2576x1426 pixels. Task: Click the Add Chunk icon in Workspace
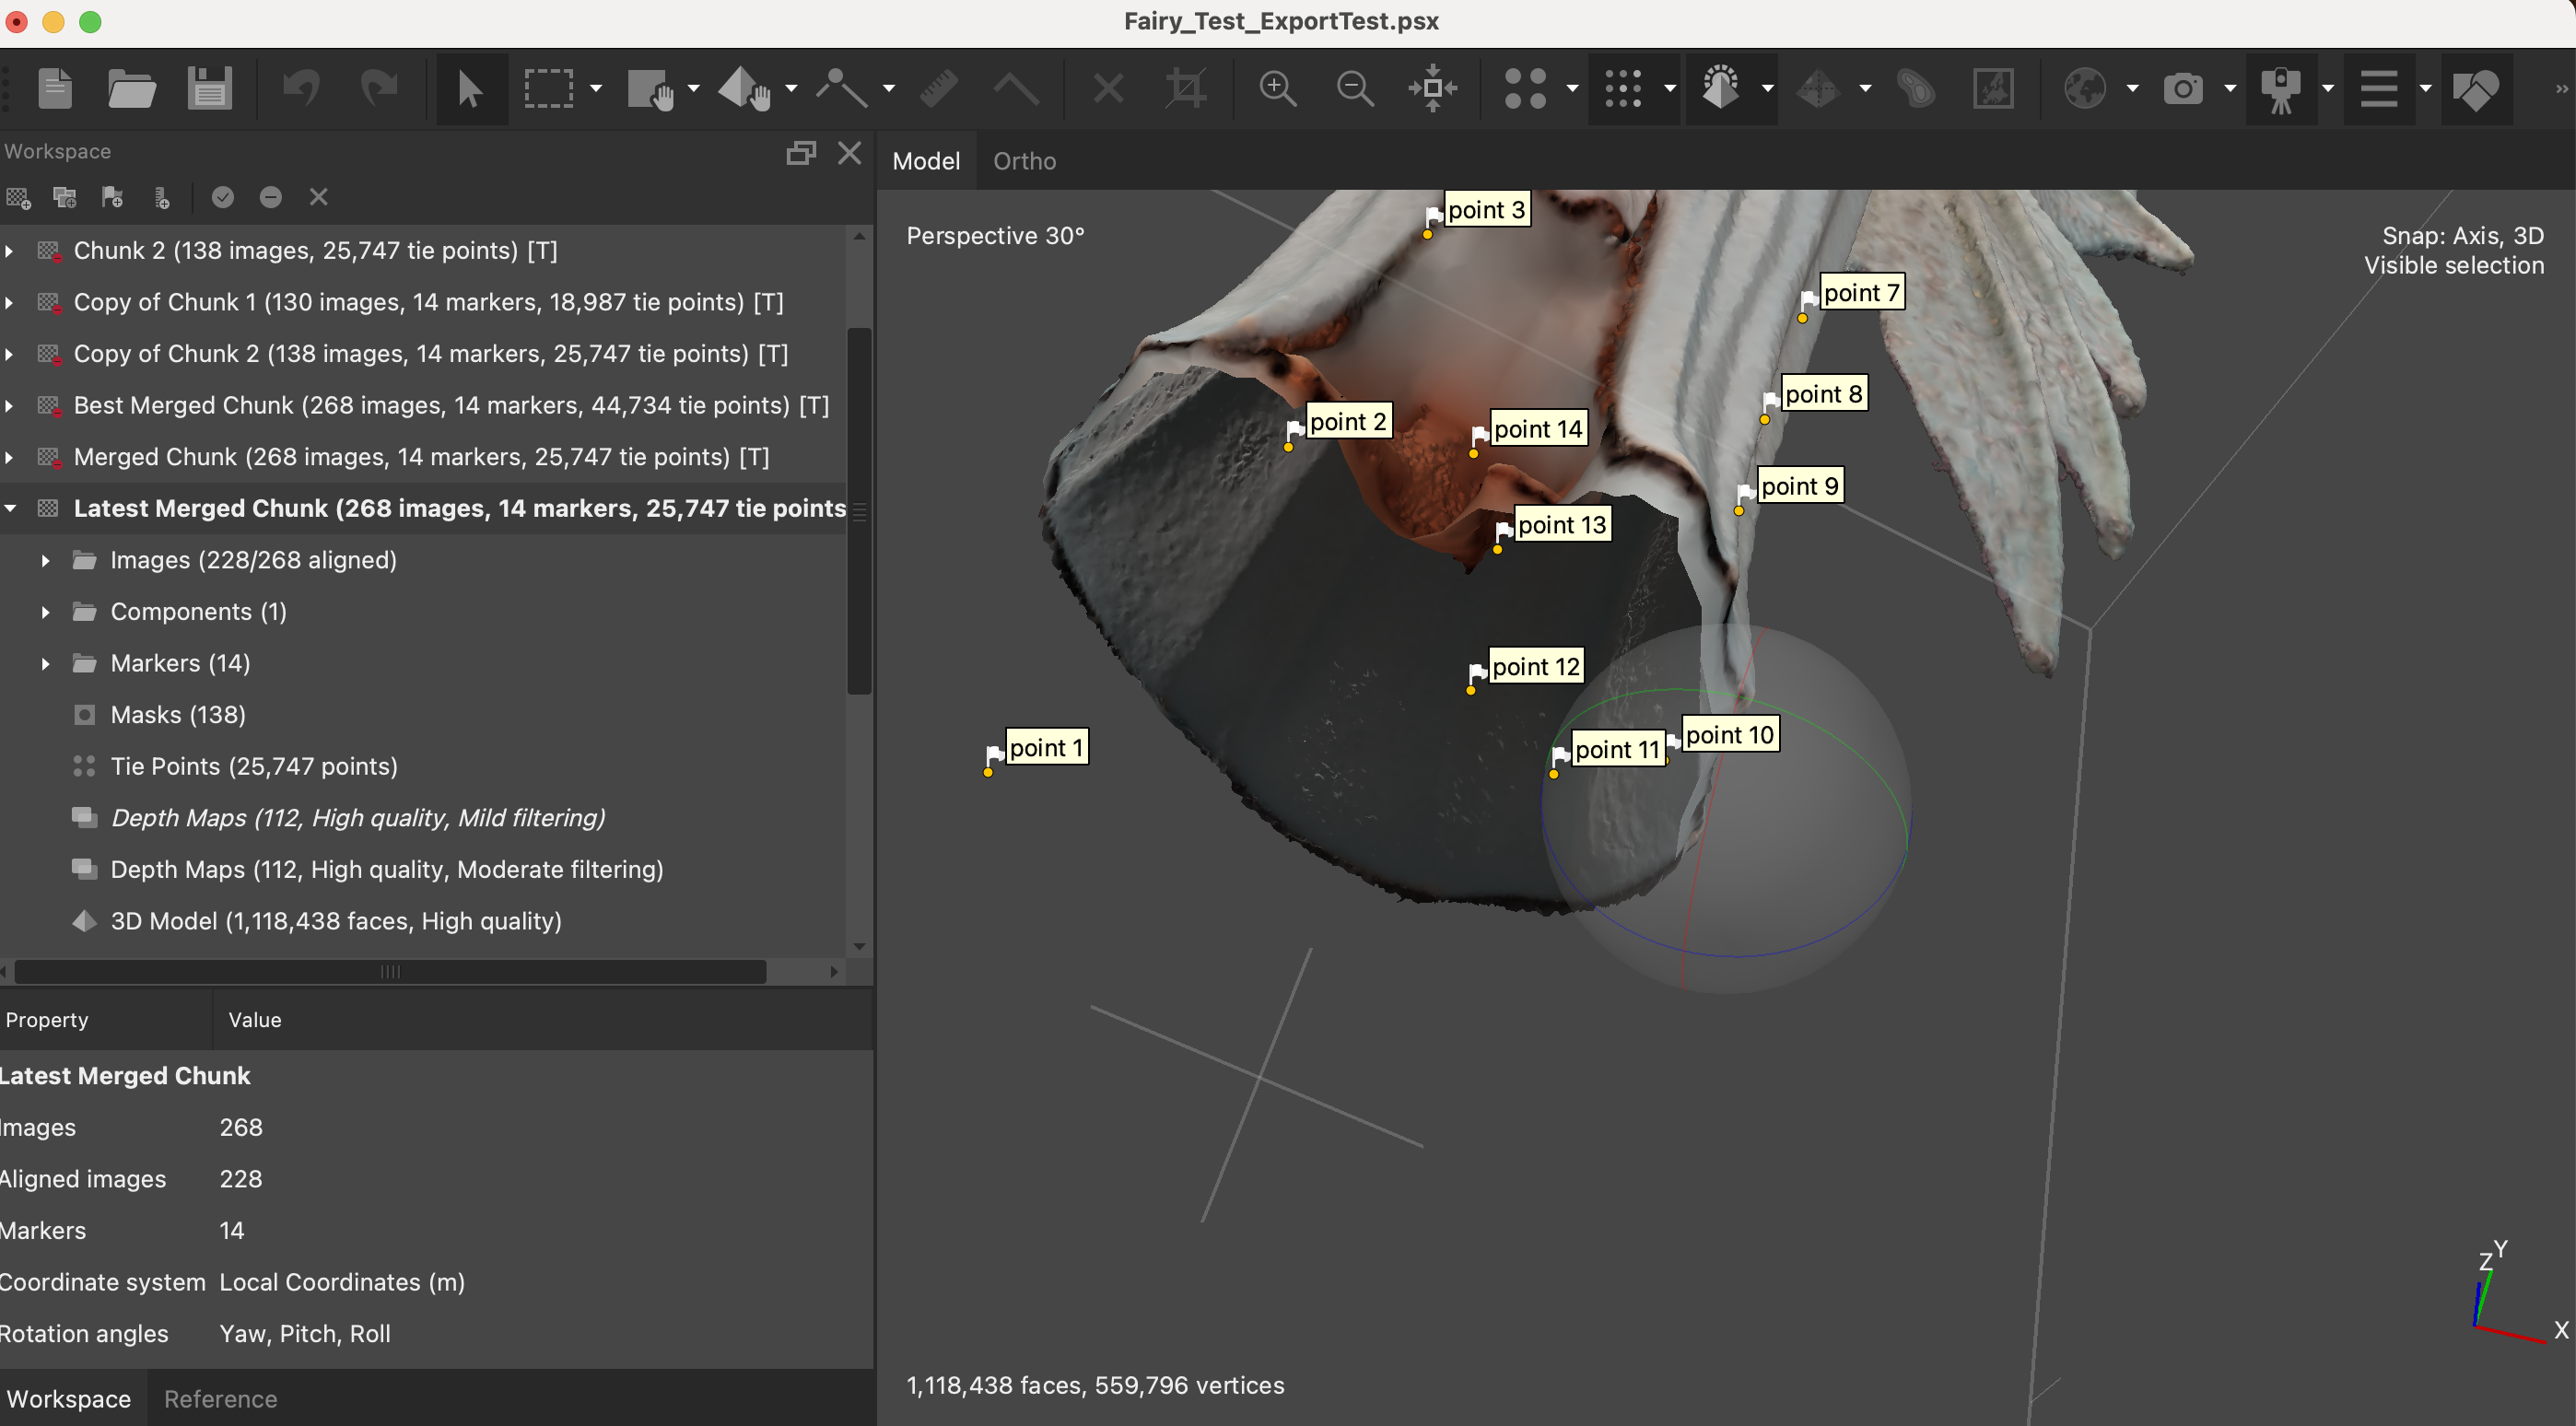tap(19, 198)
